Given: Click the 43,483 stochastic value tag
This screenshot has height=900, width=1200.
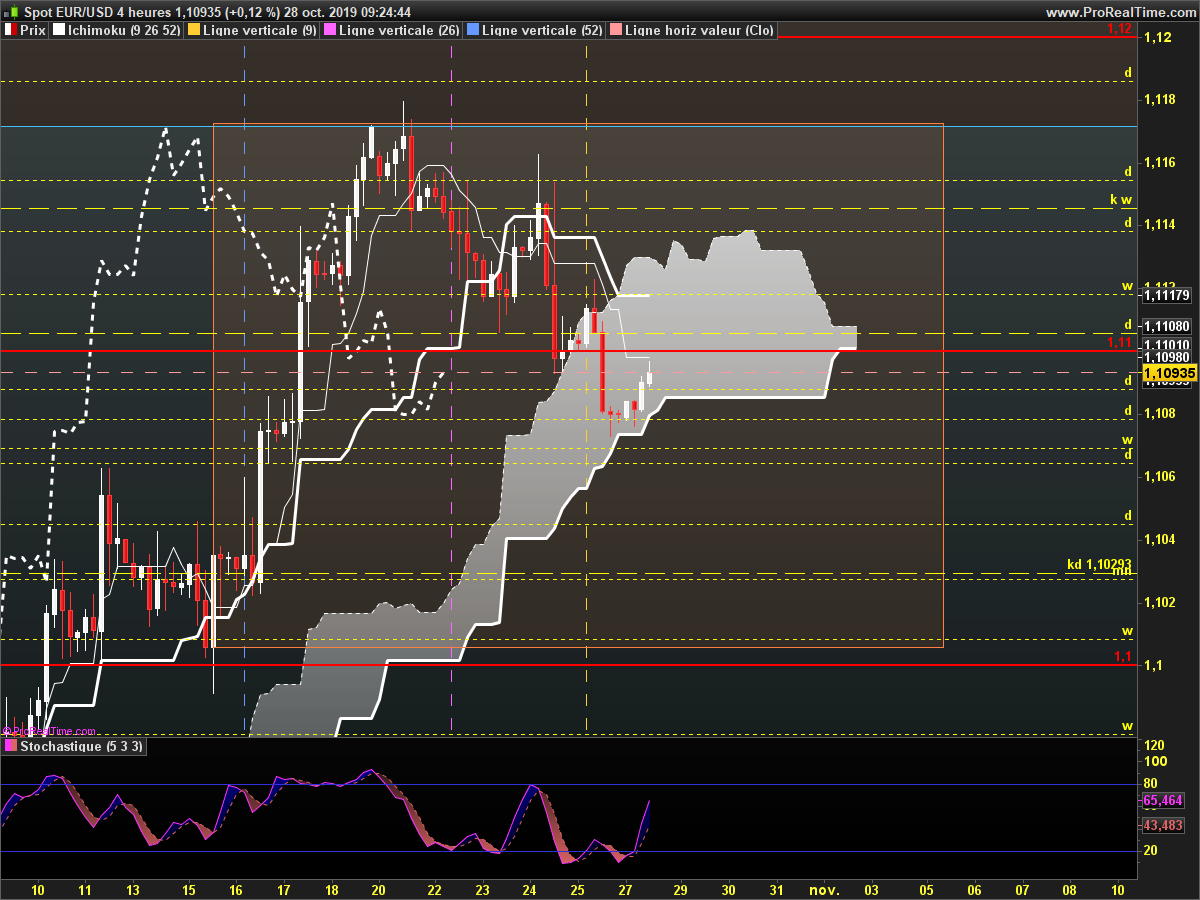Looking at the screenshot, I should pyautogui.click(x=1163, y=825).
